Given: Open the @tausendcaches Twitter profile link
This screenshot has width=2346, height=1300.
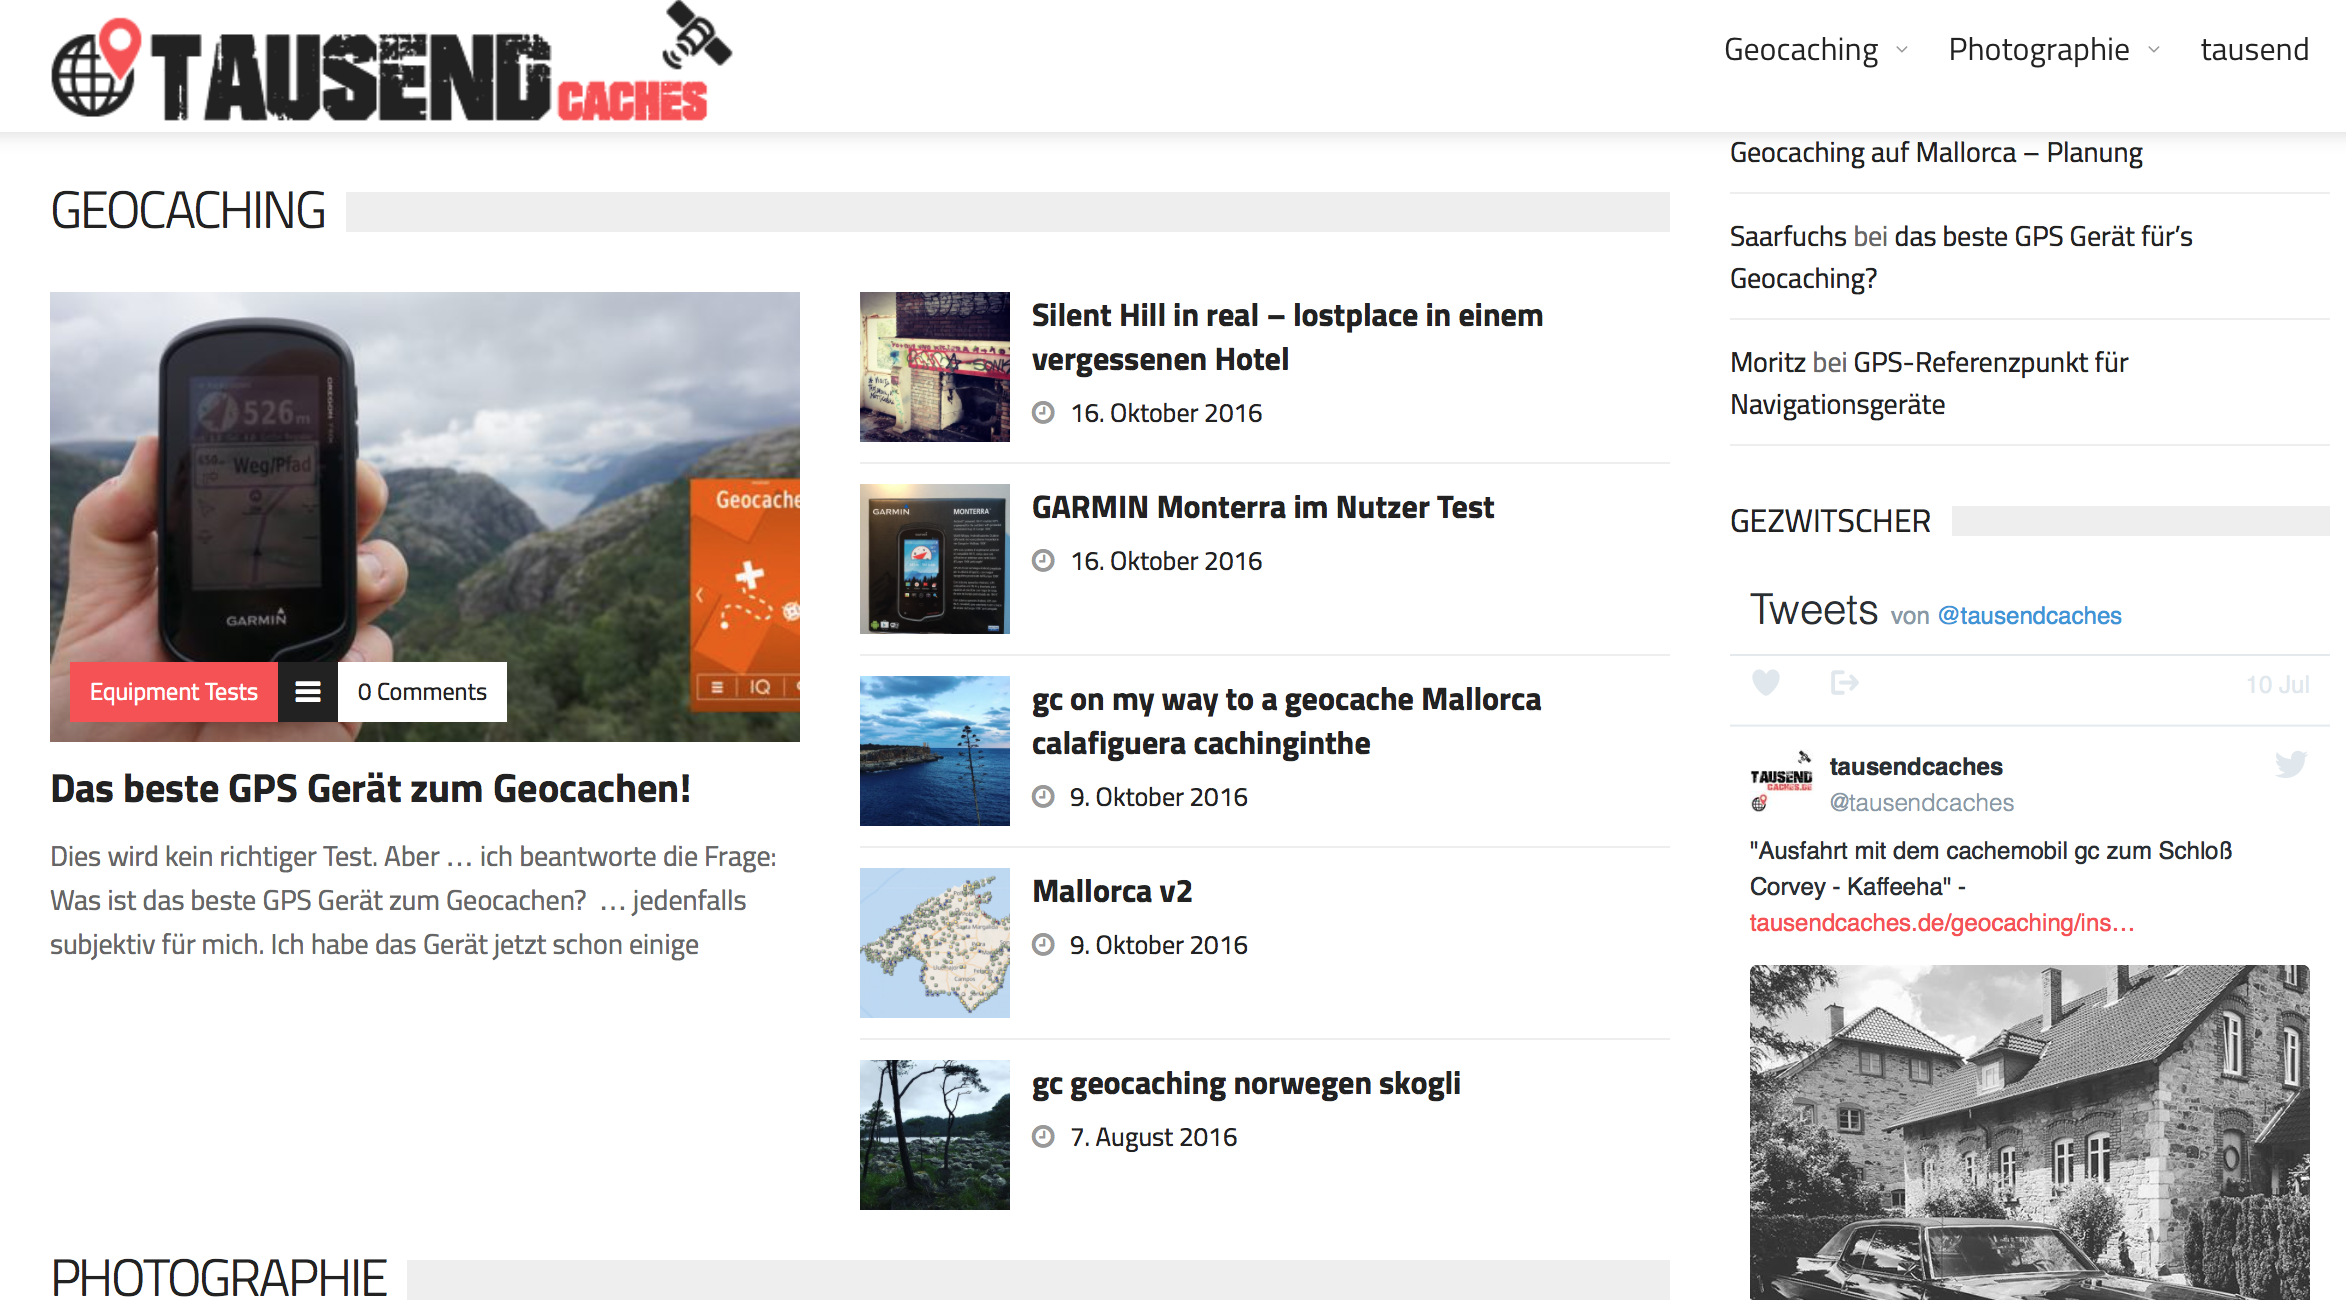Looking at the screenshot, I should (x=2029, y=616).
